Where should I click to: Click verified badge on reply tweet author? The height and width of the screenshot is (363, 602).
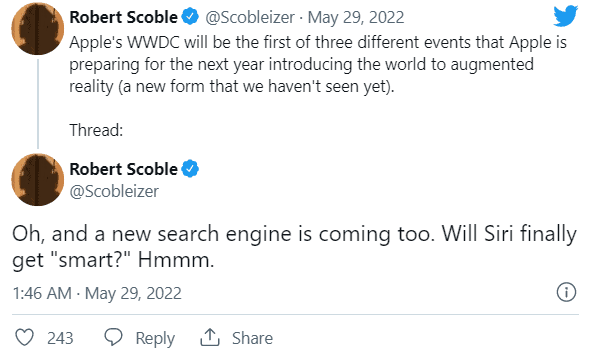coord(190,169)
